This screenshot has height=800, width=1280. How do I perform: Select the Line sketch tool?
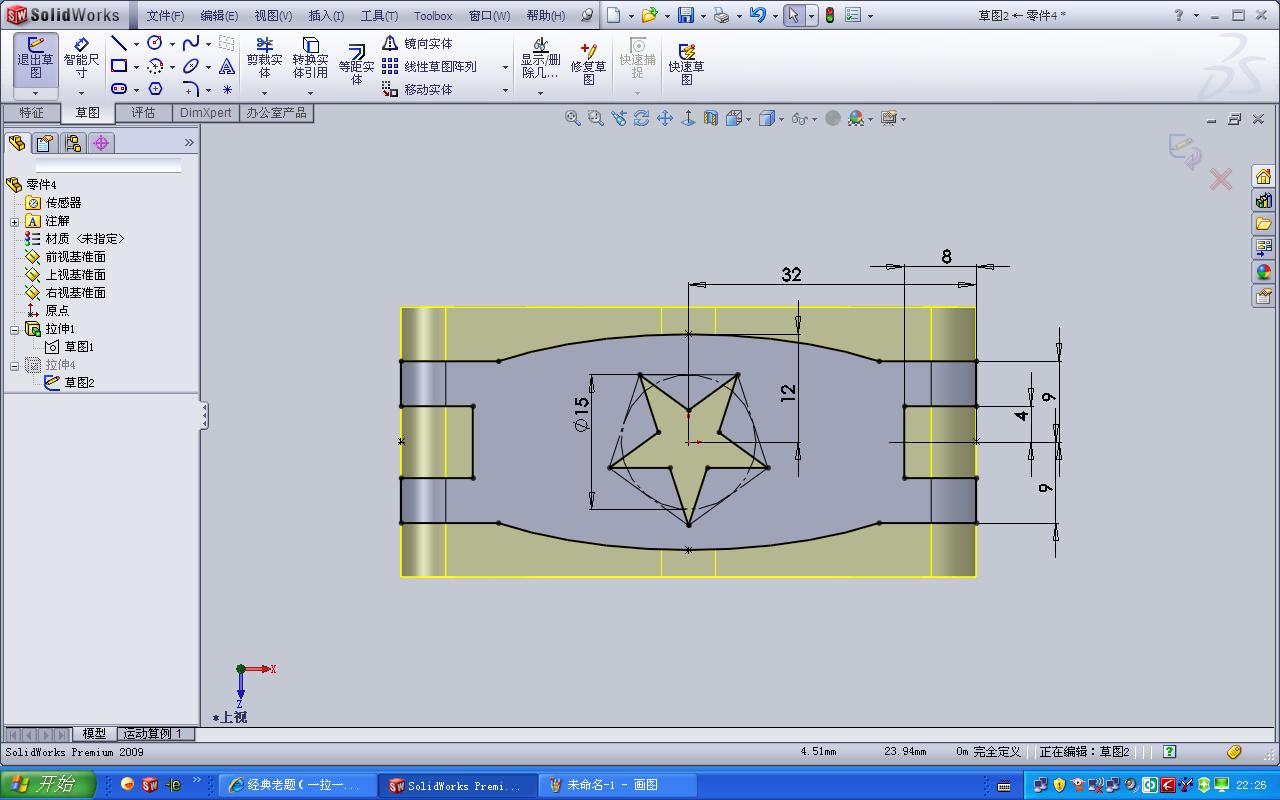pyautogui.click(x=119, y=43)
